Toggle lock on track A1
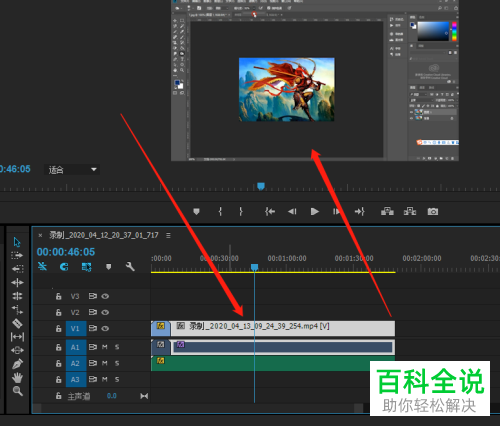This screenshot has width=500, height=426. point(59,347)
